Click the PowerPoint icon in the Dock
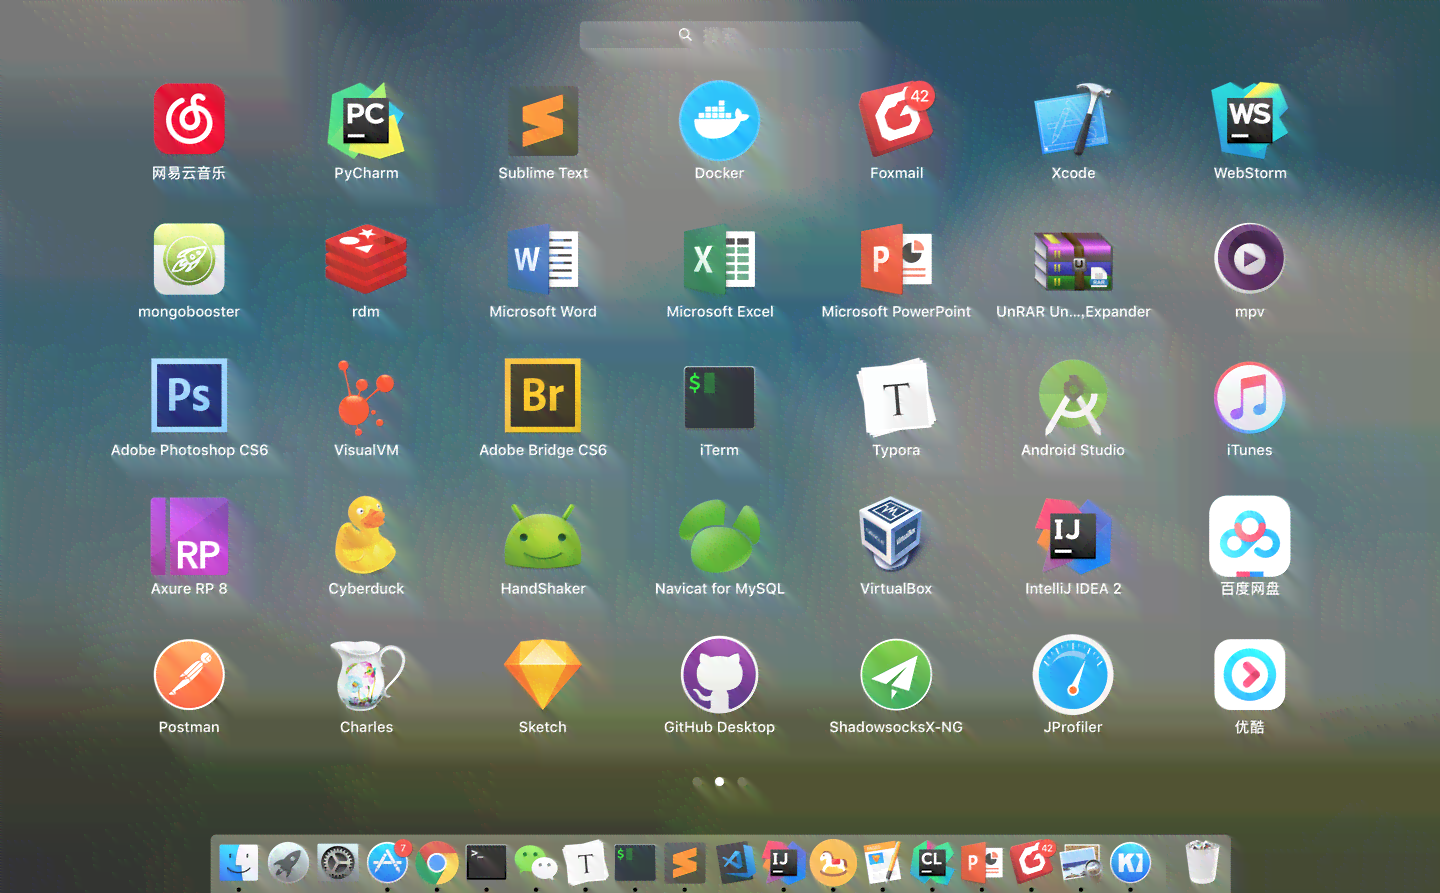Viewport: 1440px width, 893px height. (x=982, y=863)
